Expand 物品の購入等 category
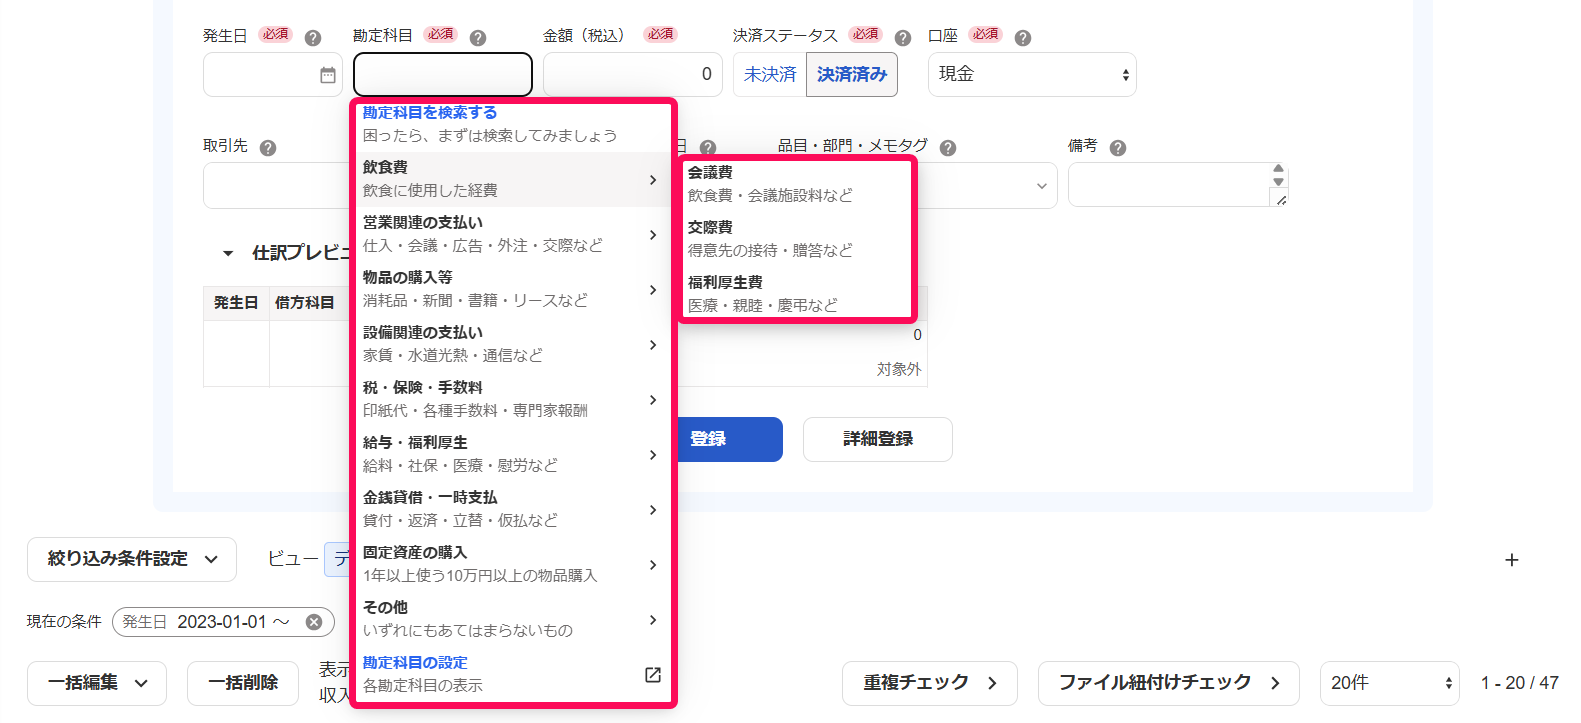Image resolution: width=1581 pixels, height=723 pixels. click(x=511, y=289)
